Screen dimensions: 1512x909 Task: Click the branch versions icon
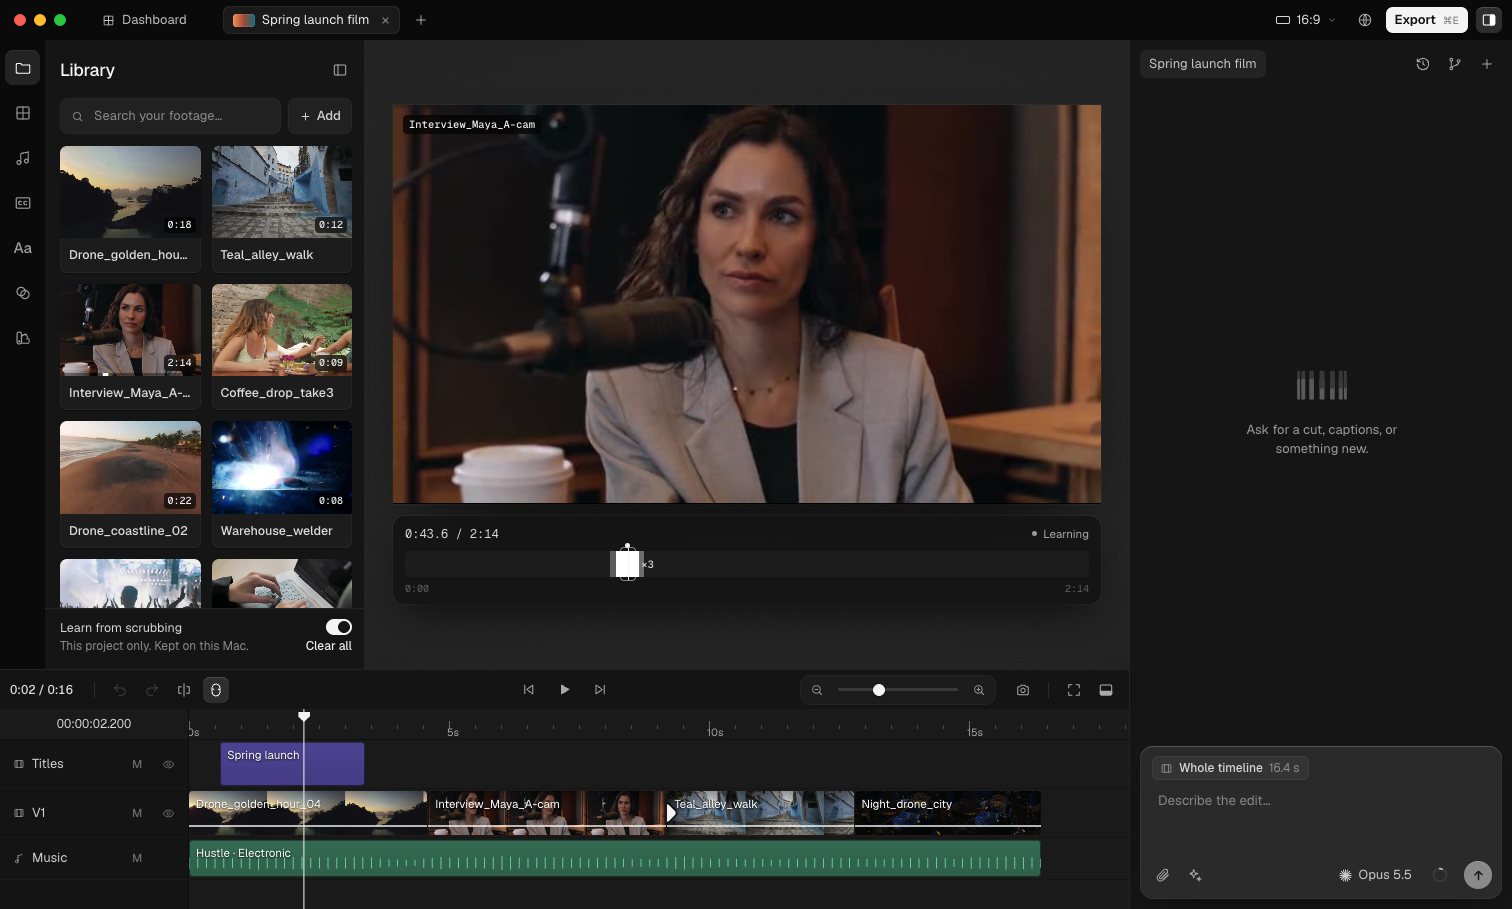click(1455, 64)
